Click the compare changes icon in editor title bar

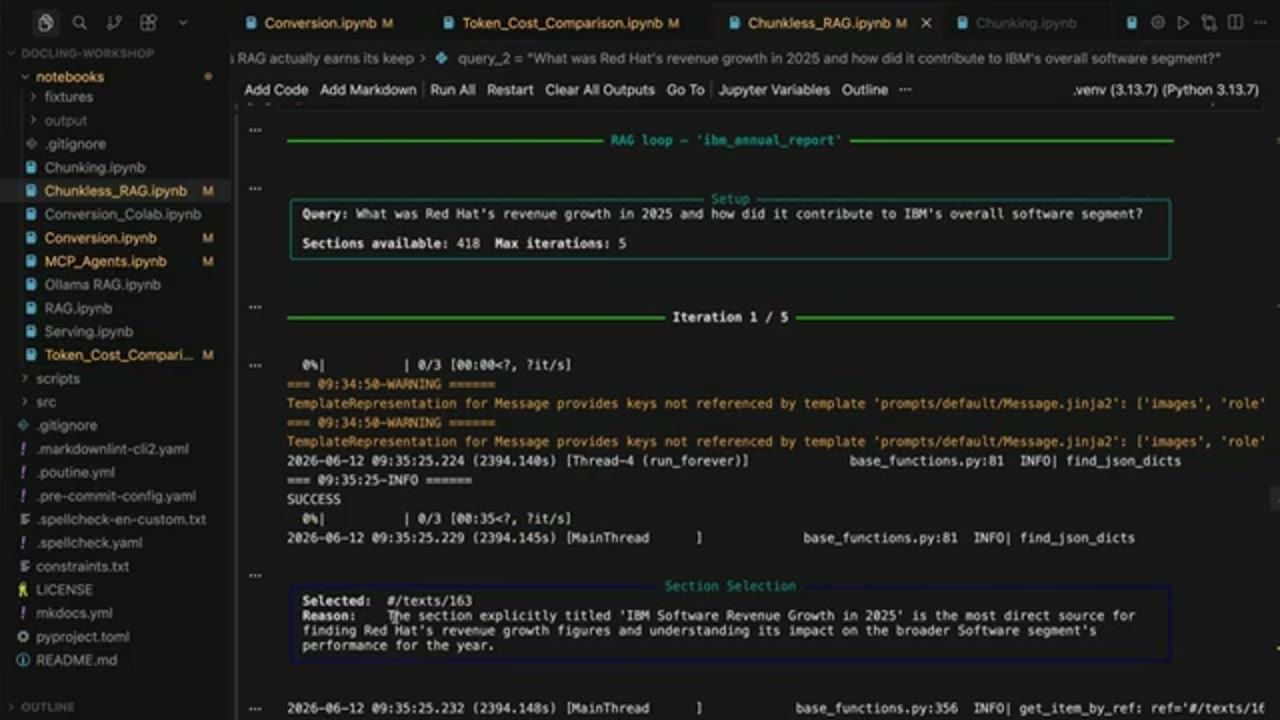tap(1209, 22)
